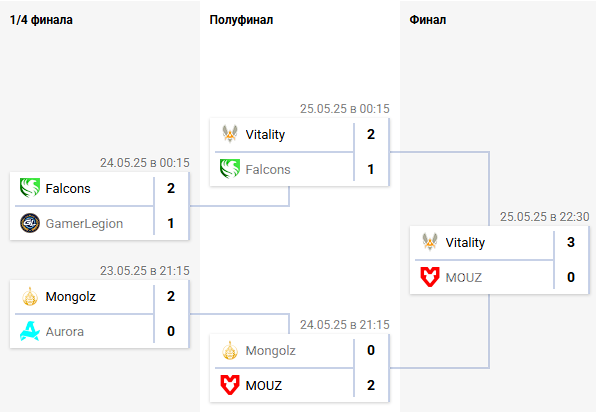The height and width of the screenshot is (412, 596).
Task: Open the Aurora team name link
Action: tap(65, 331)
